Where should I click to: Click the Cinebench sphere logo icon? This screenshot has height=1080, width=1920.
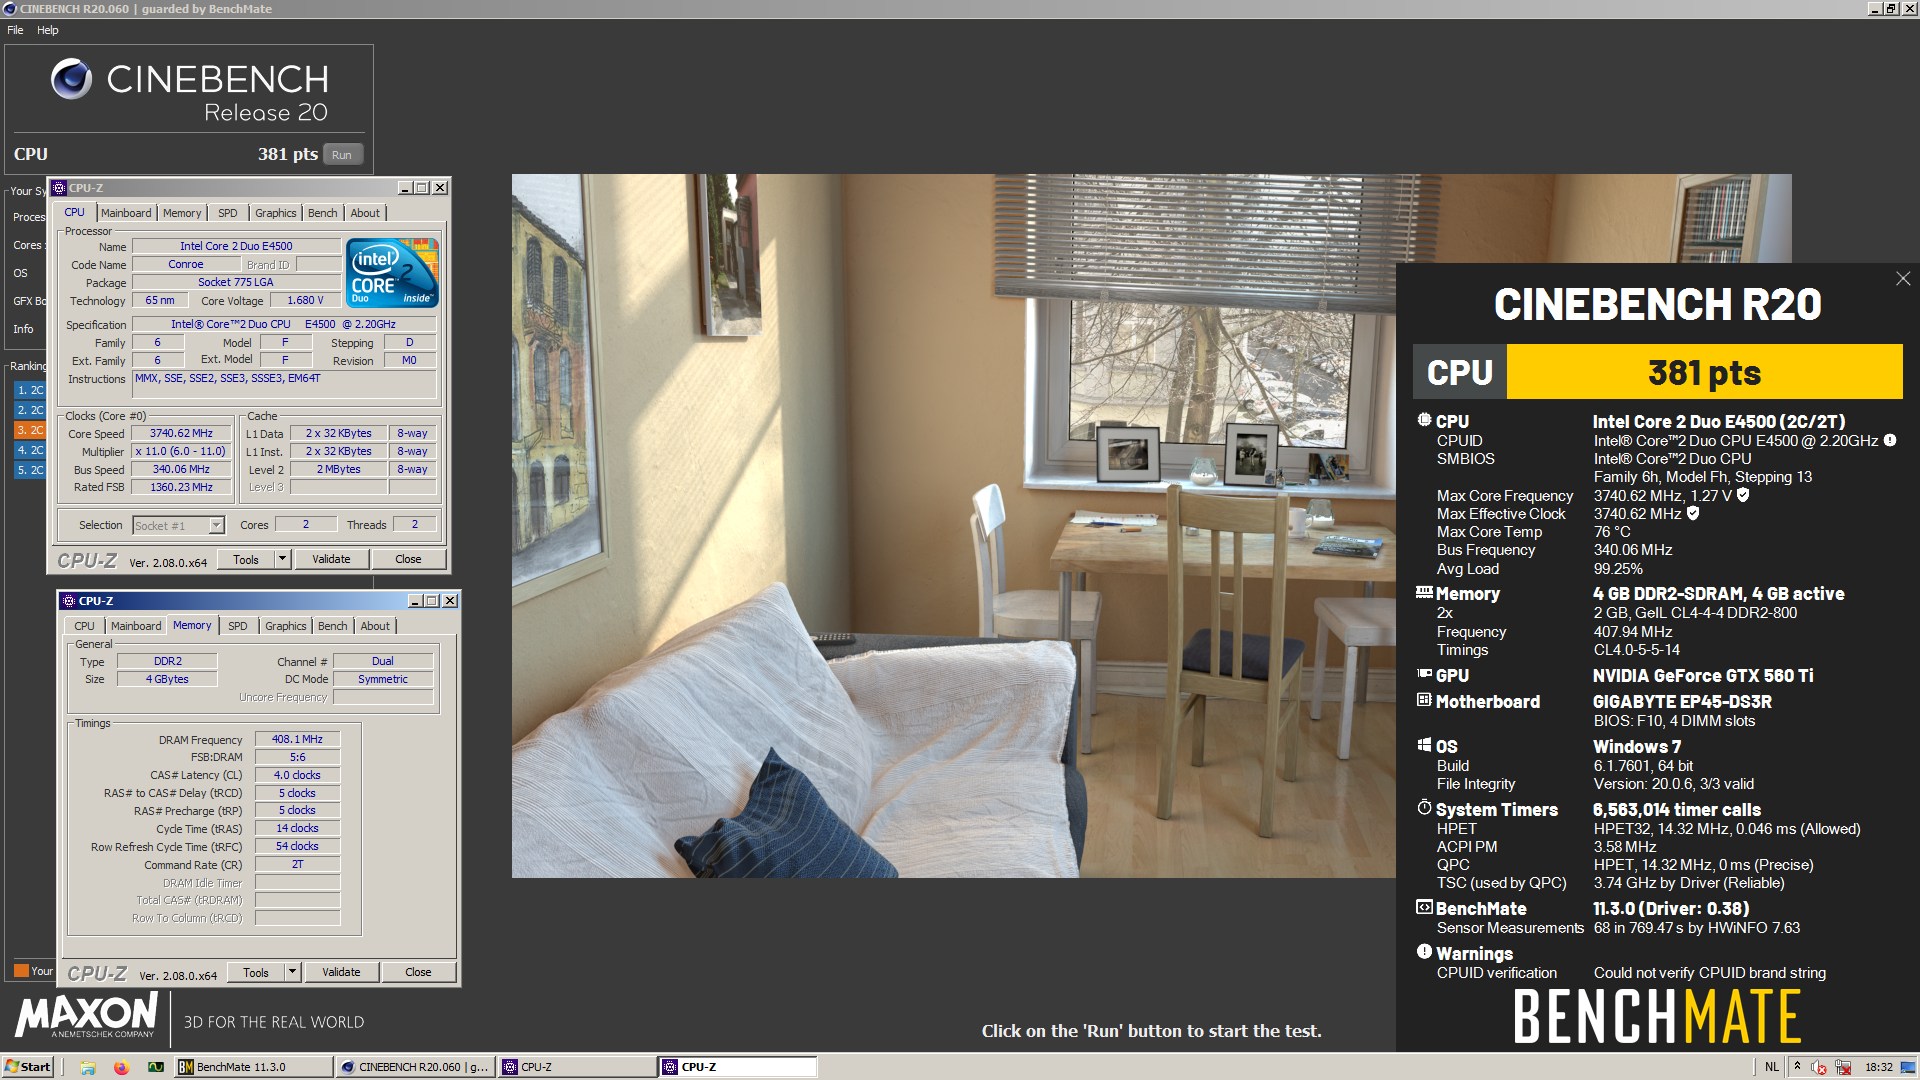(71, 79)
